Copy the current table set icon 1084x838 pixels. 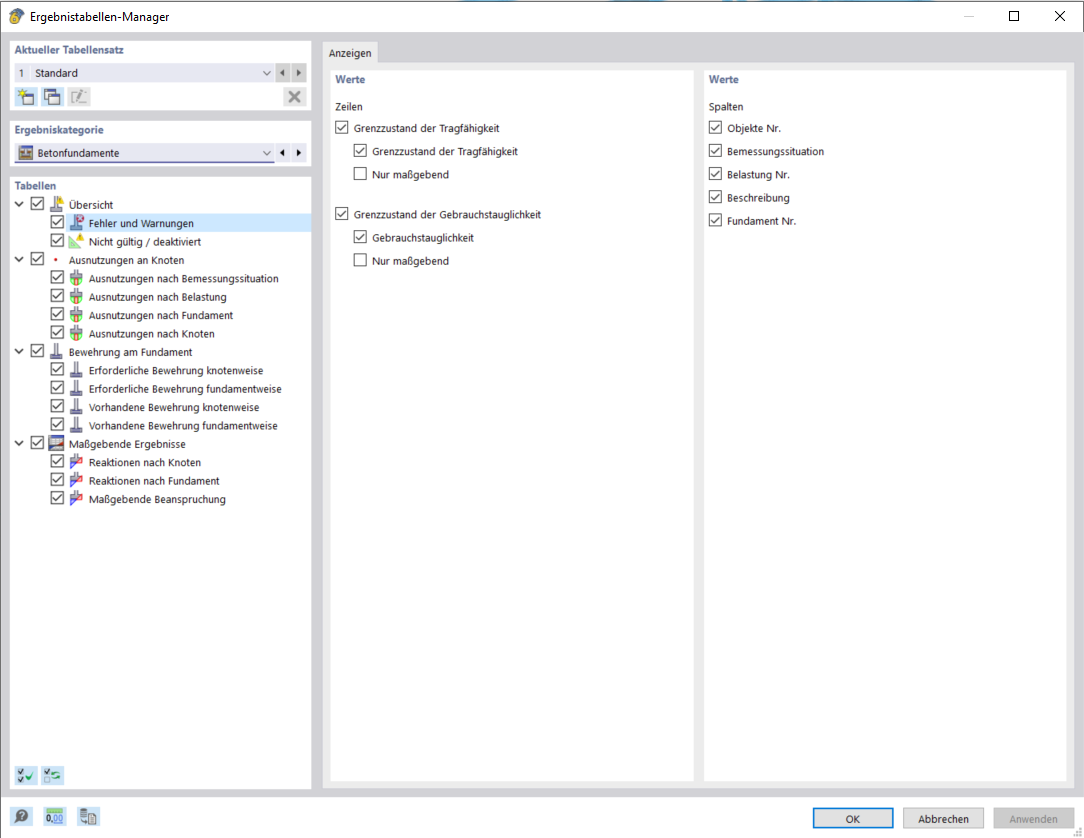click(x=53, y=97)
